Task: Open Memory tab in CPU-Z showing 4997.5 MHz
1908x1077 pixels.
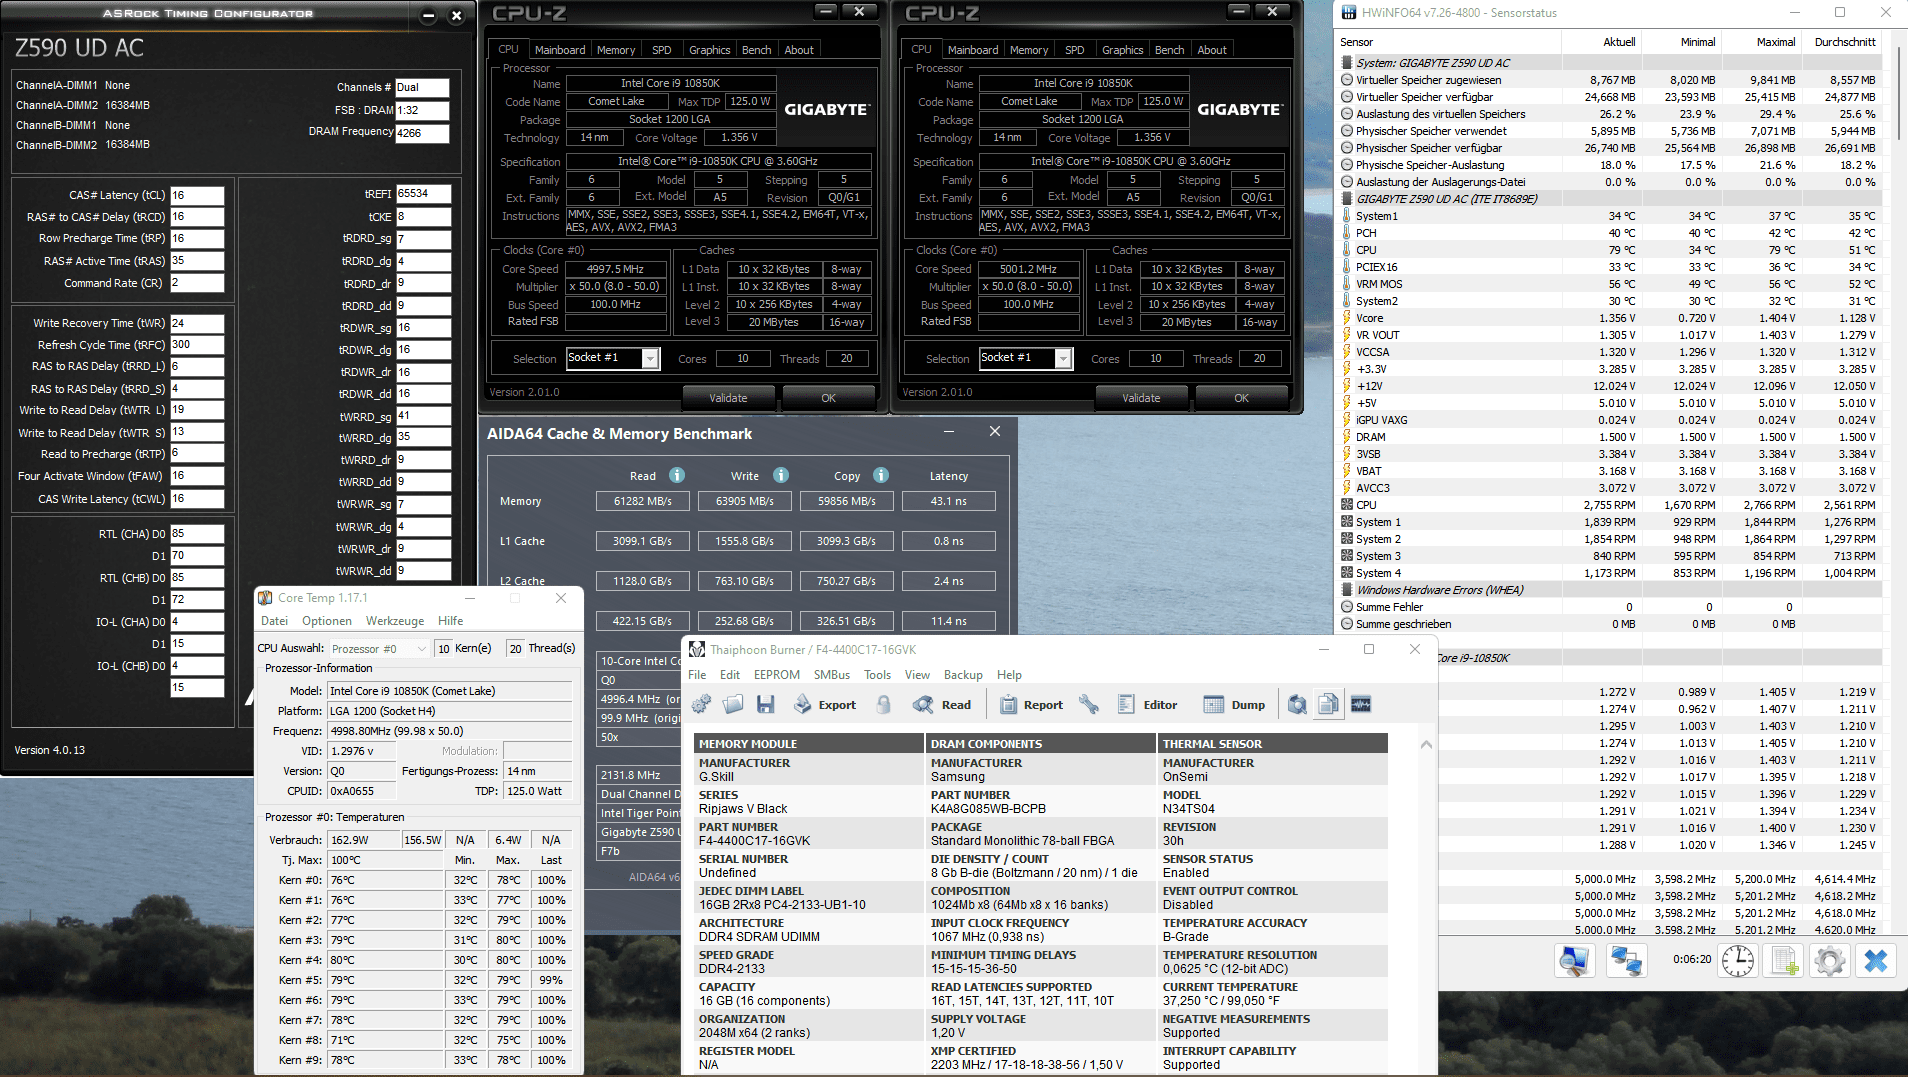Action: coord(616,49)
